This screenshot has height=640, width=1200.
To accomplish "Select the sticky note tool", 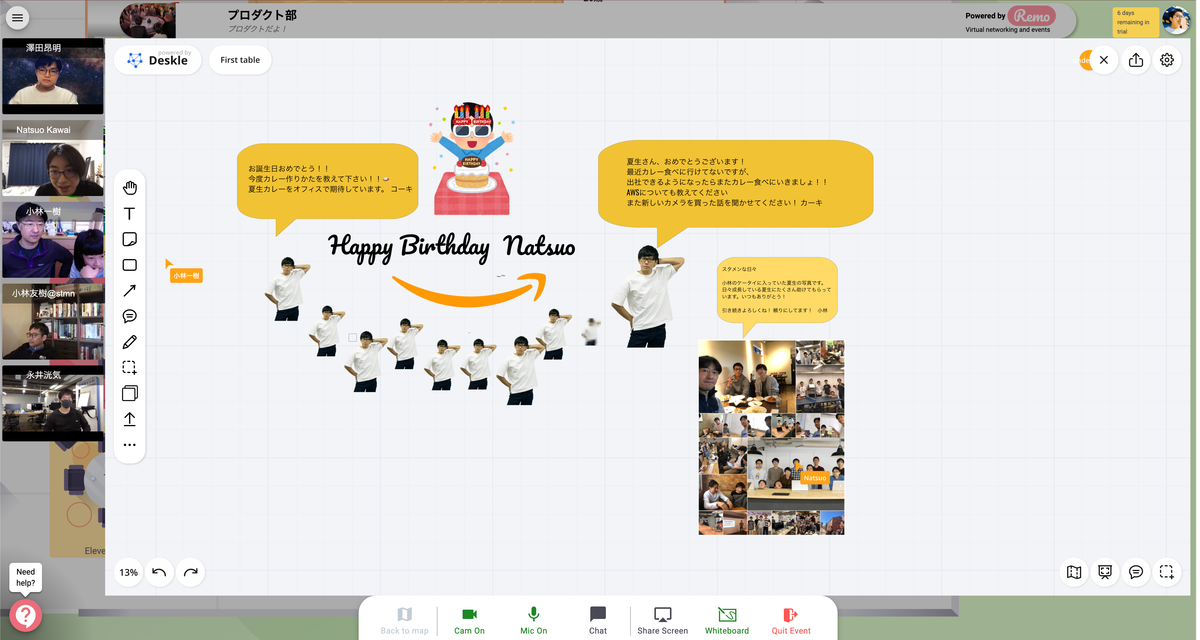I will click(129, 240).
